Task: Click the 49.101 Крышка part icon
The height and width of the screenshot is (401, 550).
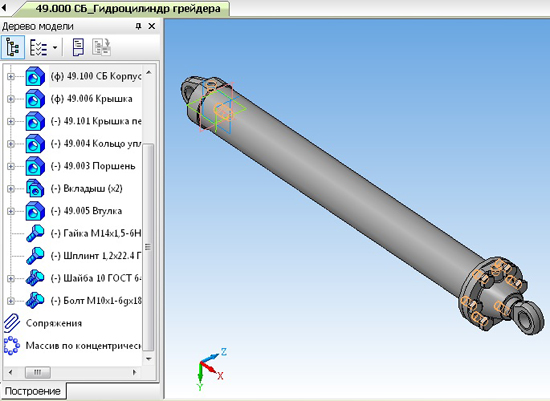Action: 35,121
